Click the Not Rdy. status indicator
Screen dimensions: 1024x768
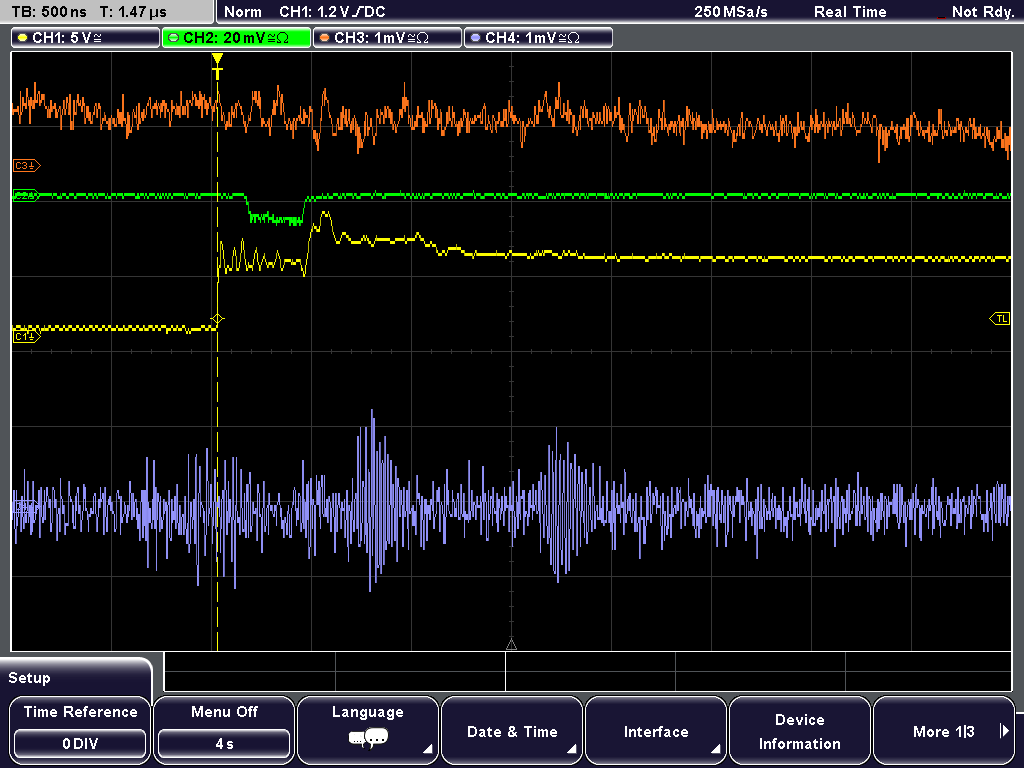point(982,12)
